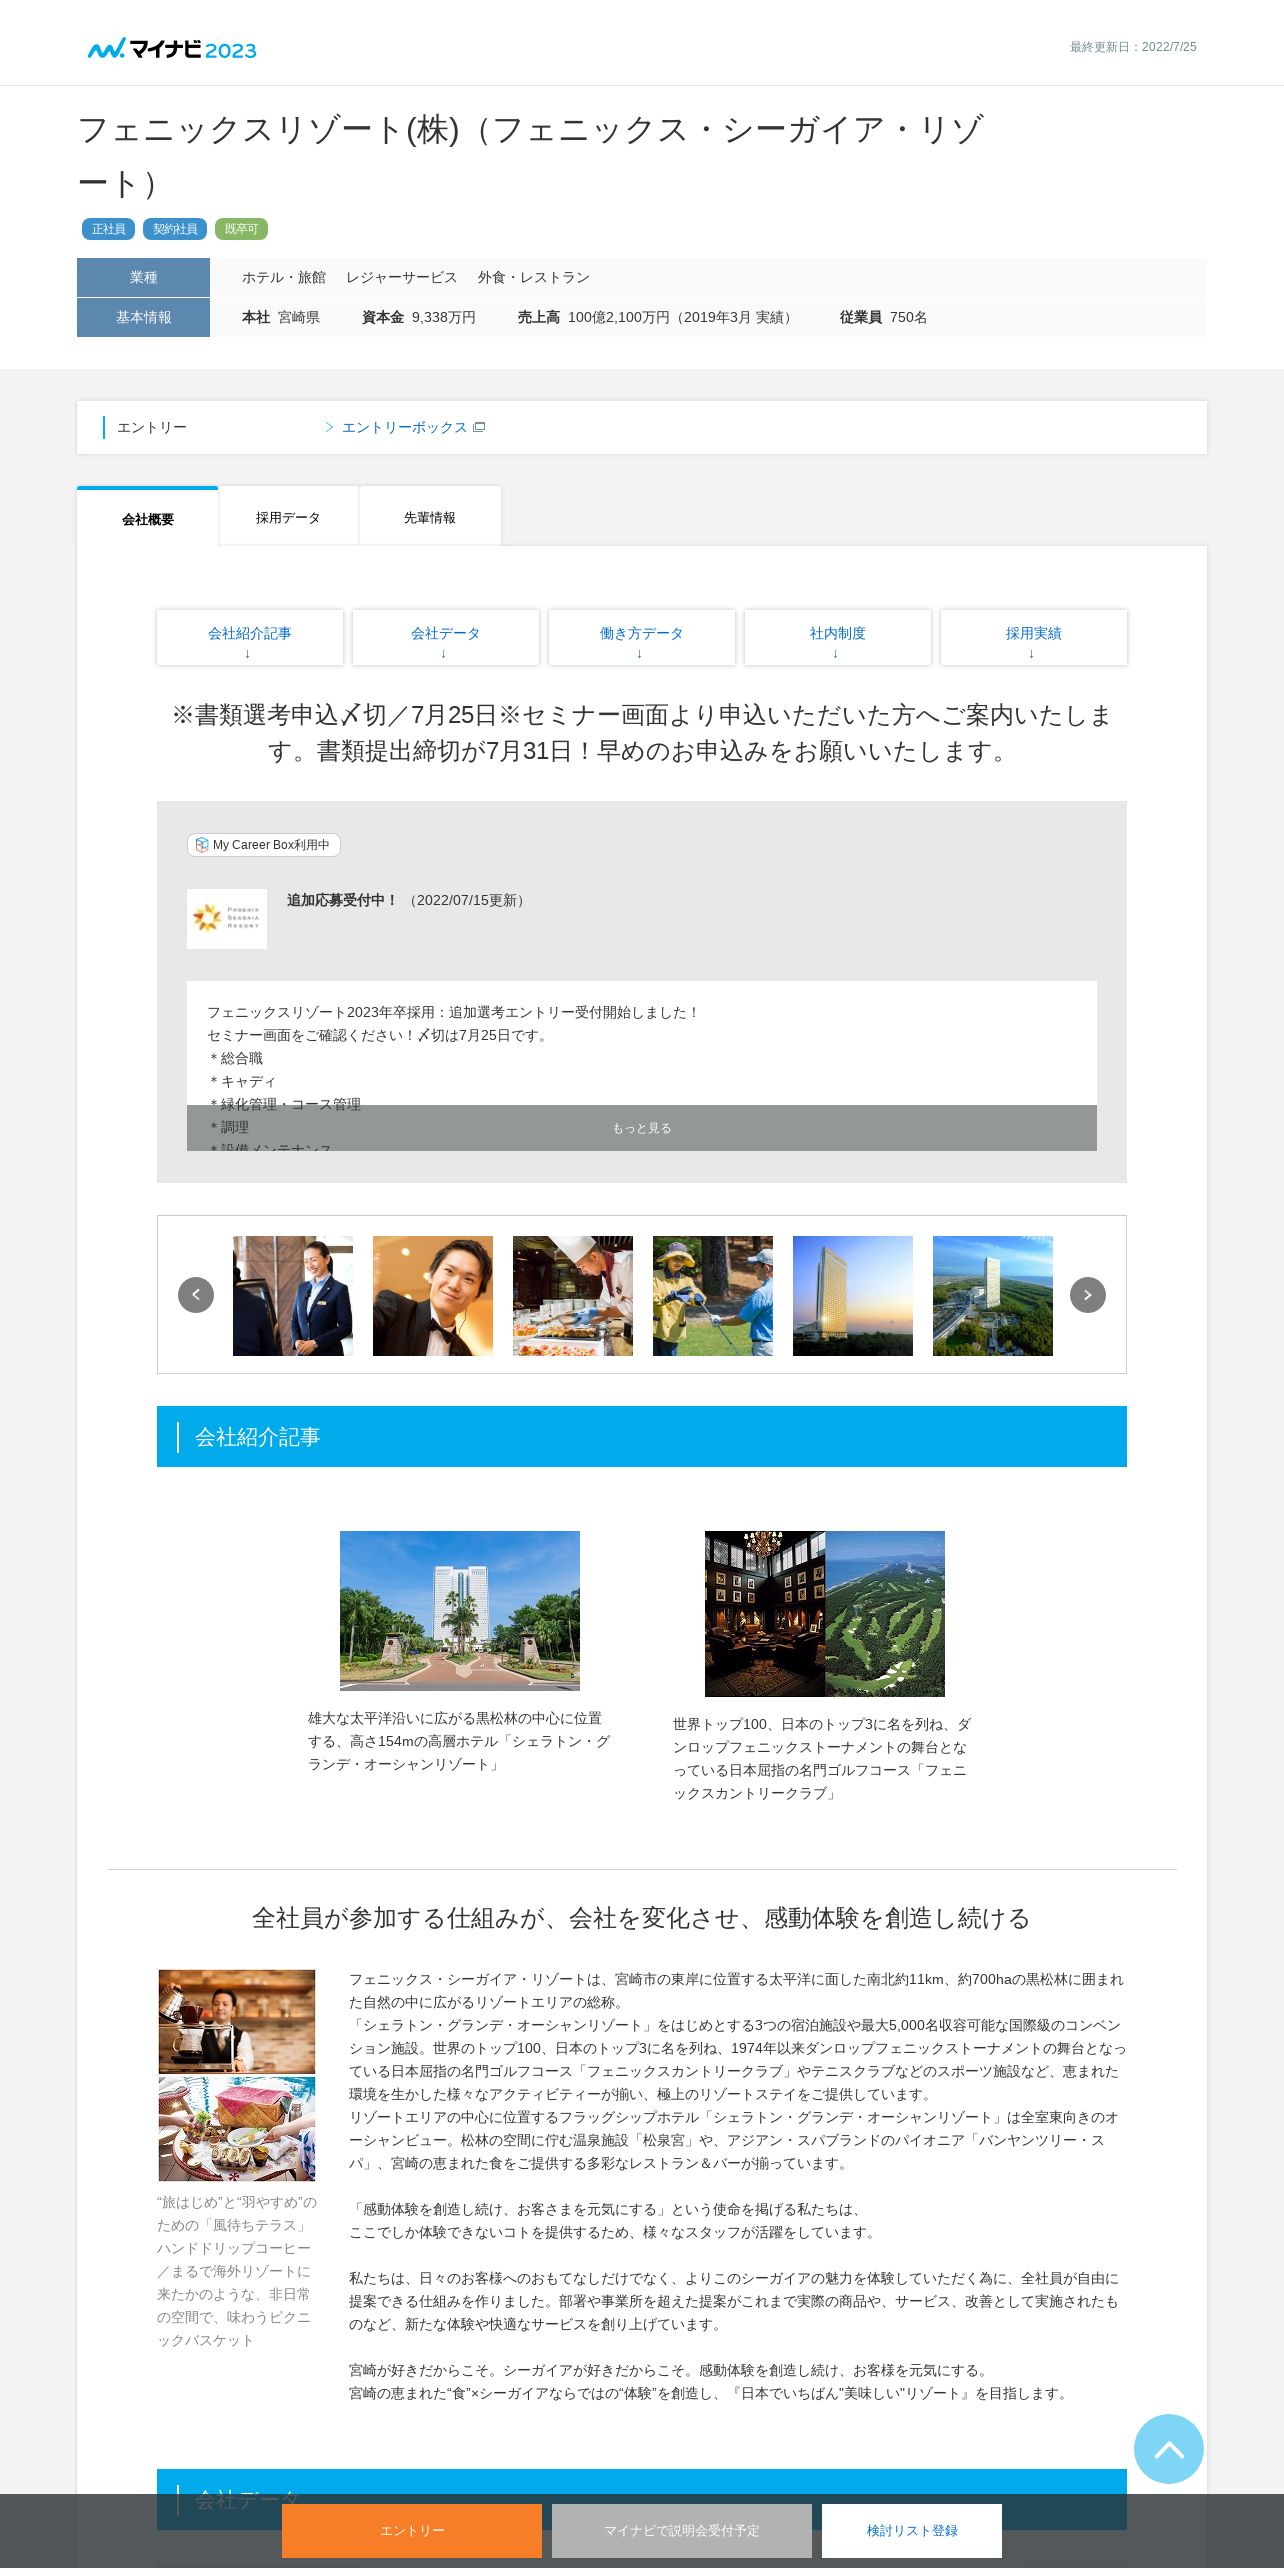Open the smiling bartender thumbnail

tap(433, 1296)
